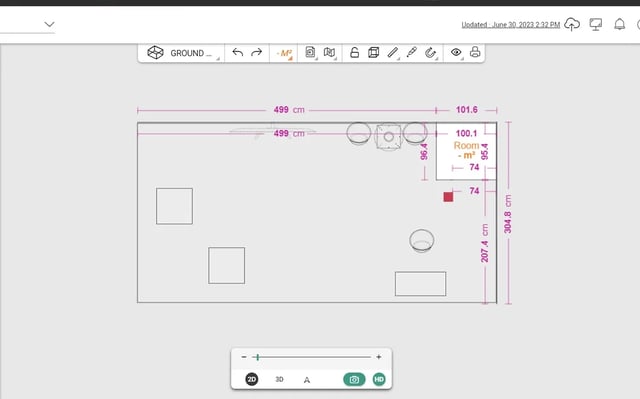Click the cloud upload save icon
The height and width of the screenshot is (399, 640).
(x=572, y=24)
